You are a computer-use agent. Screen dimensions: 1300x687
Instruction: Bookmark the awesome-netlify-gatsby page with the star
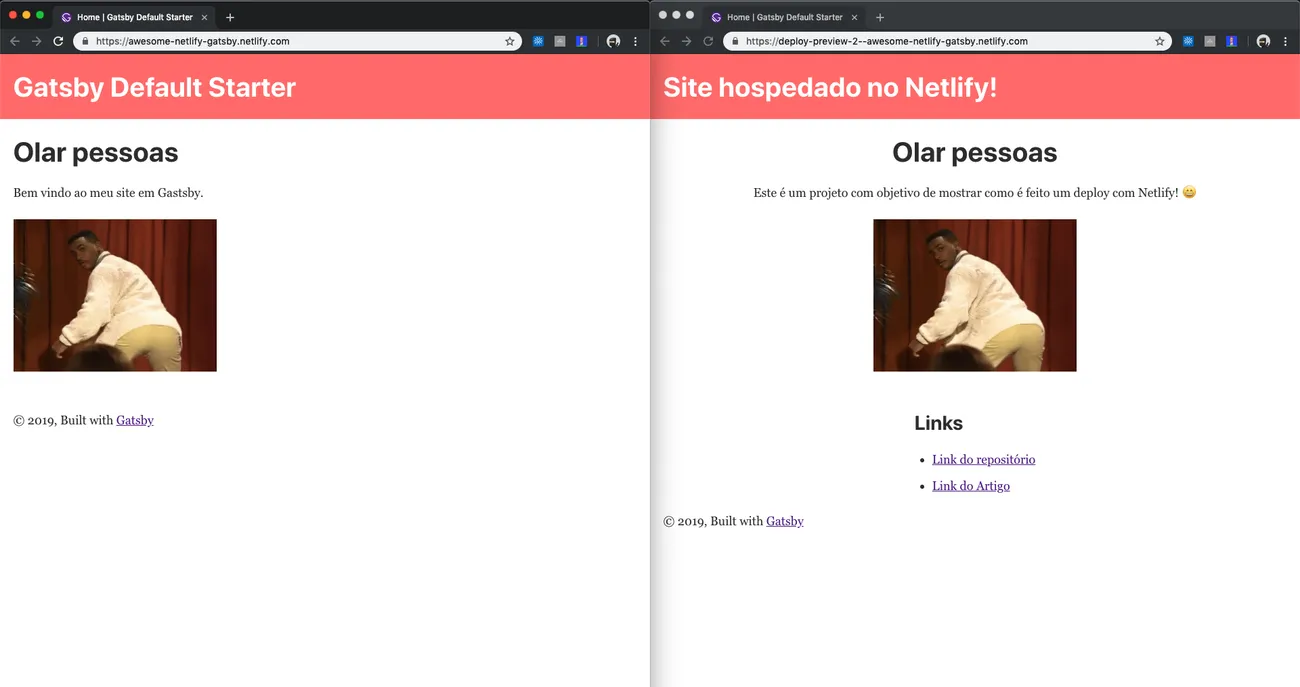coord(510,41)
